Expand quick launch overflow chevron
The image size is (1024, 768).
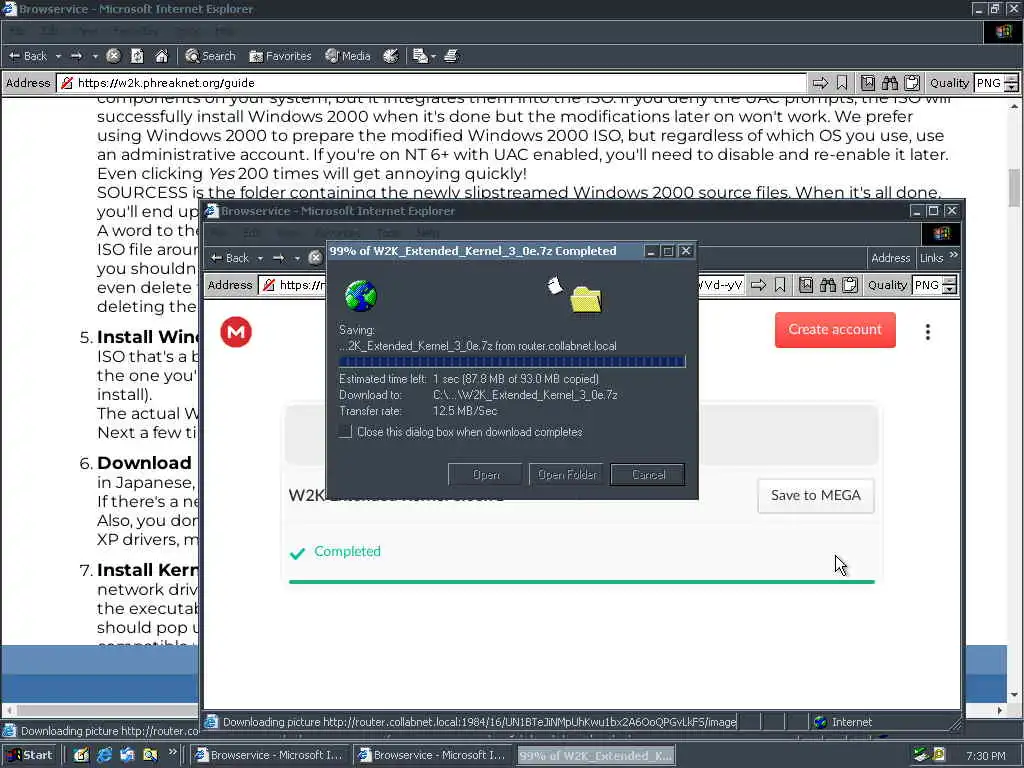tap(172, 752)
